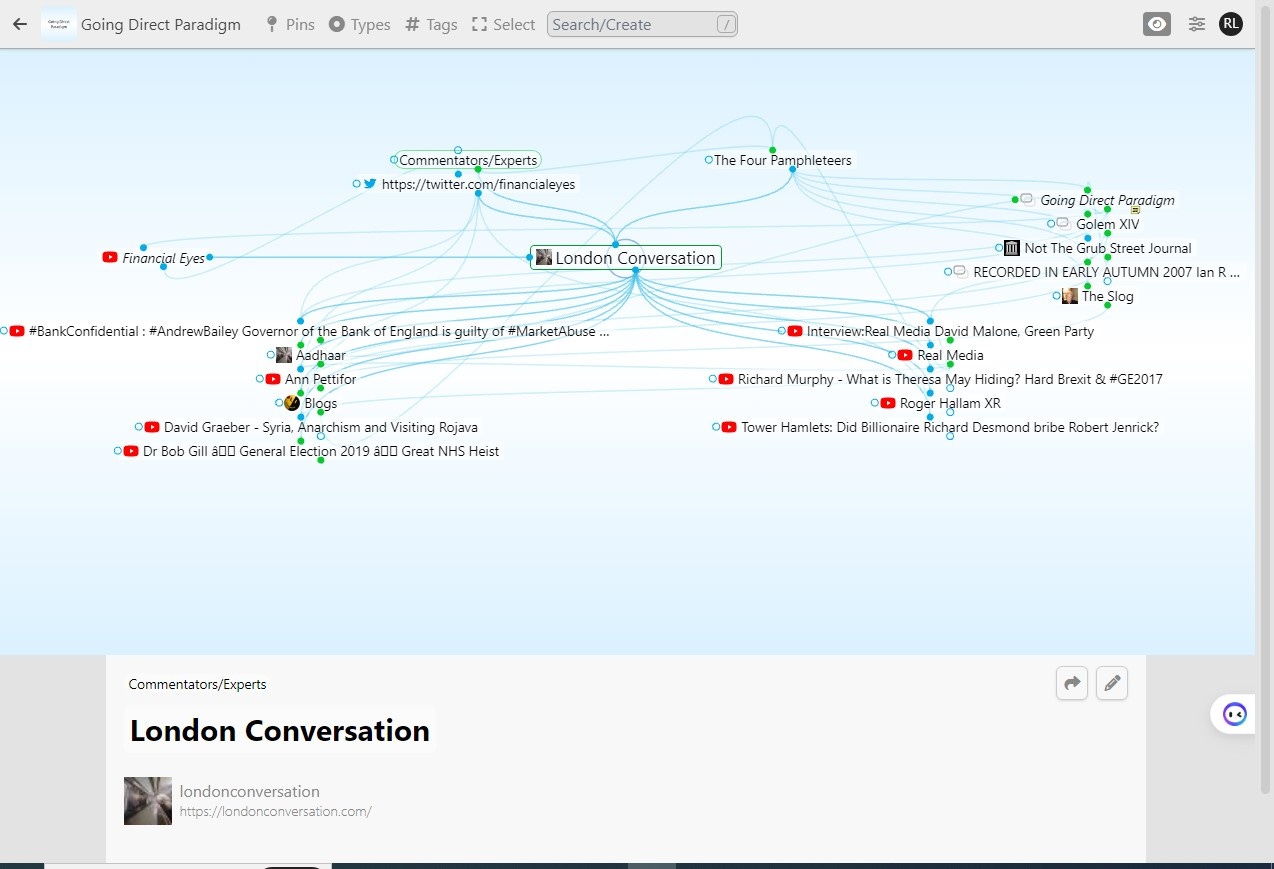Viewport: 1274px width, 869px height.
Task: Click YouTube icon beside Tower Hamlets
Action: [x=729, y=427]
